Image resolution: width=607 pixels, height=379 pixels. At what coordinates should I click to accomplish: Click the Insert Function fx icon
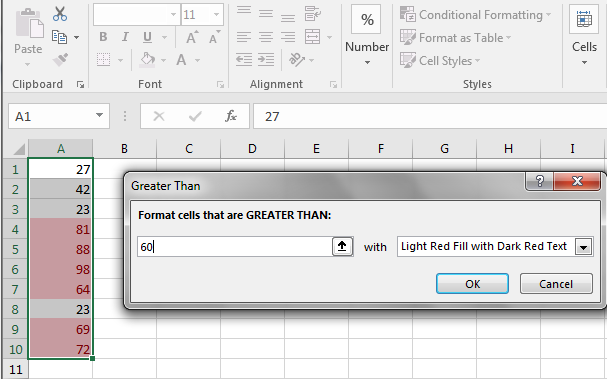point(231,116)
